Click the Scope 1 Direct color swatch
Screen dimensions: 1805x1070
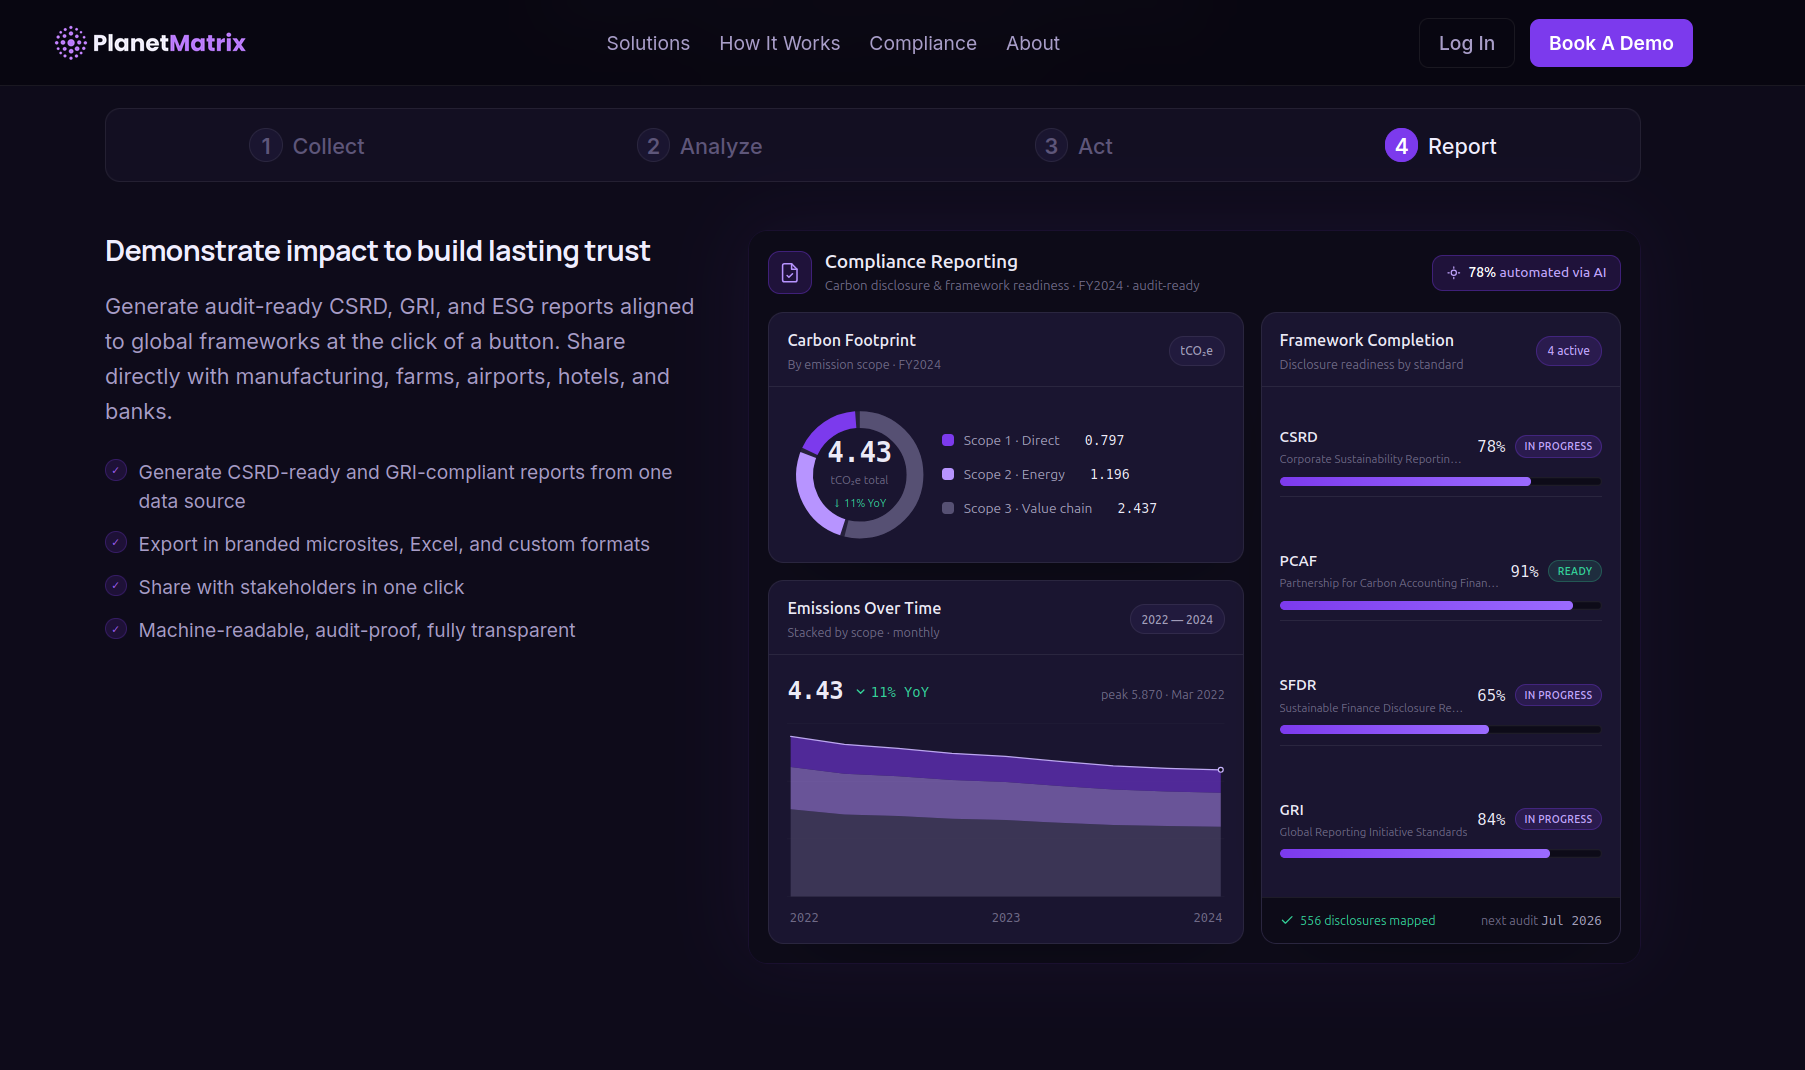click(x=948, y=440)
